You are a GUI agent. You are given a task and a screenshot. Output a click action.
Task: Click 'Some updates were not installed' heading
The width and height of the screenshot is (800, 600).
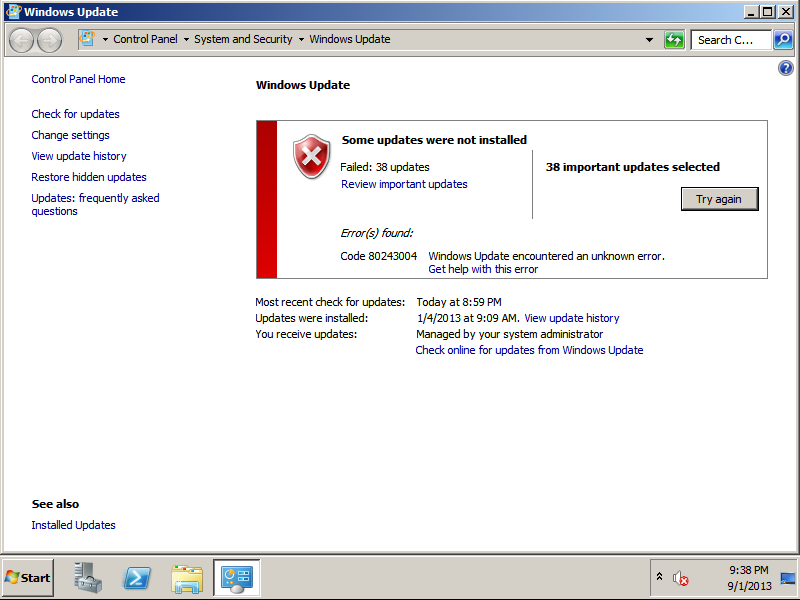point(434,140)
